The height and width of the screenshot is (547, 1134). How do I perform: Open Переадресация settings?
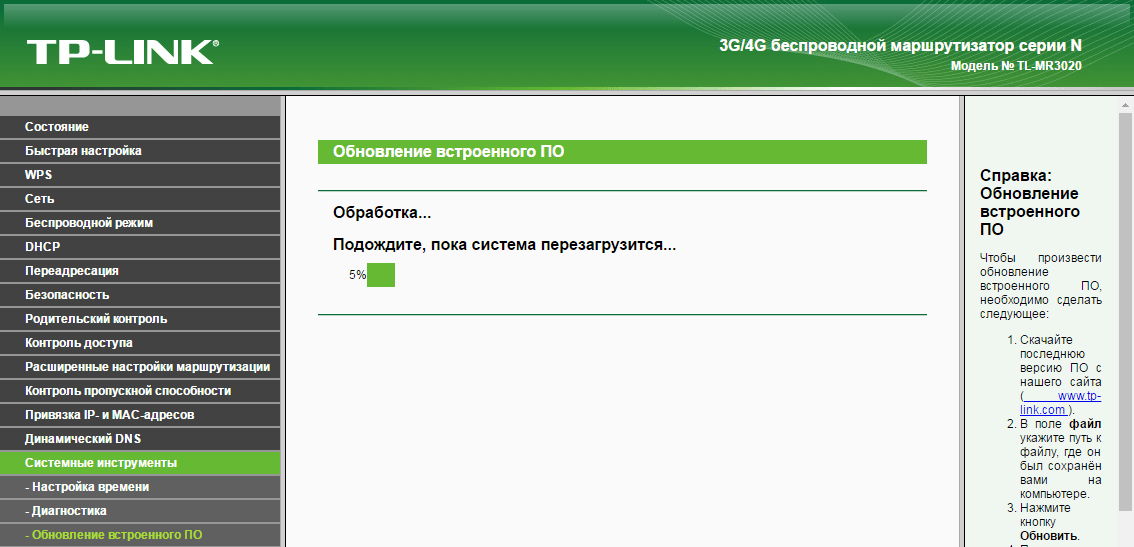(72, 271)
